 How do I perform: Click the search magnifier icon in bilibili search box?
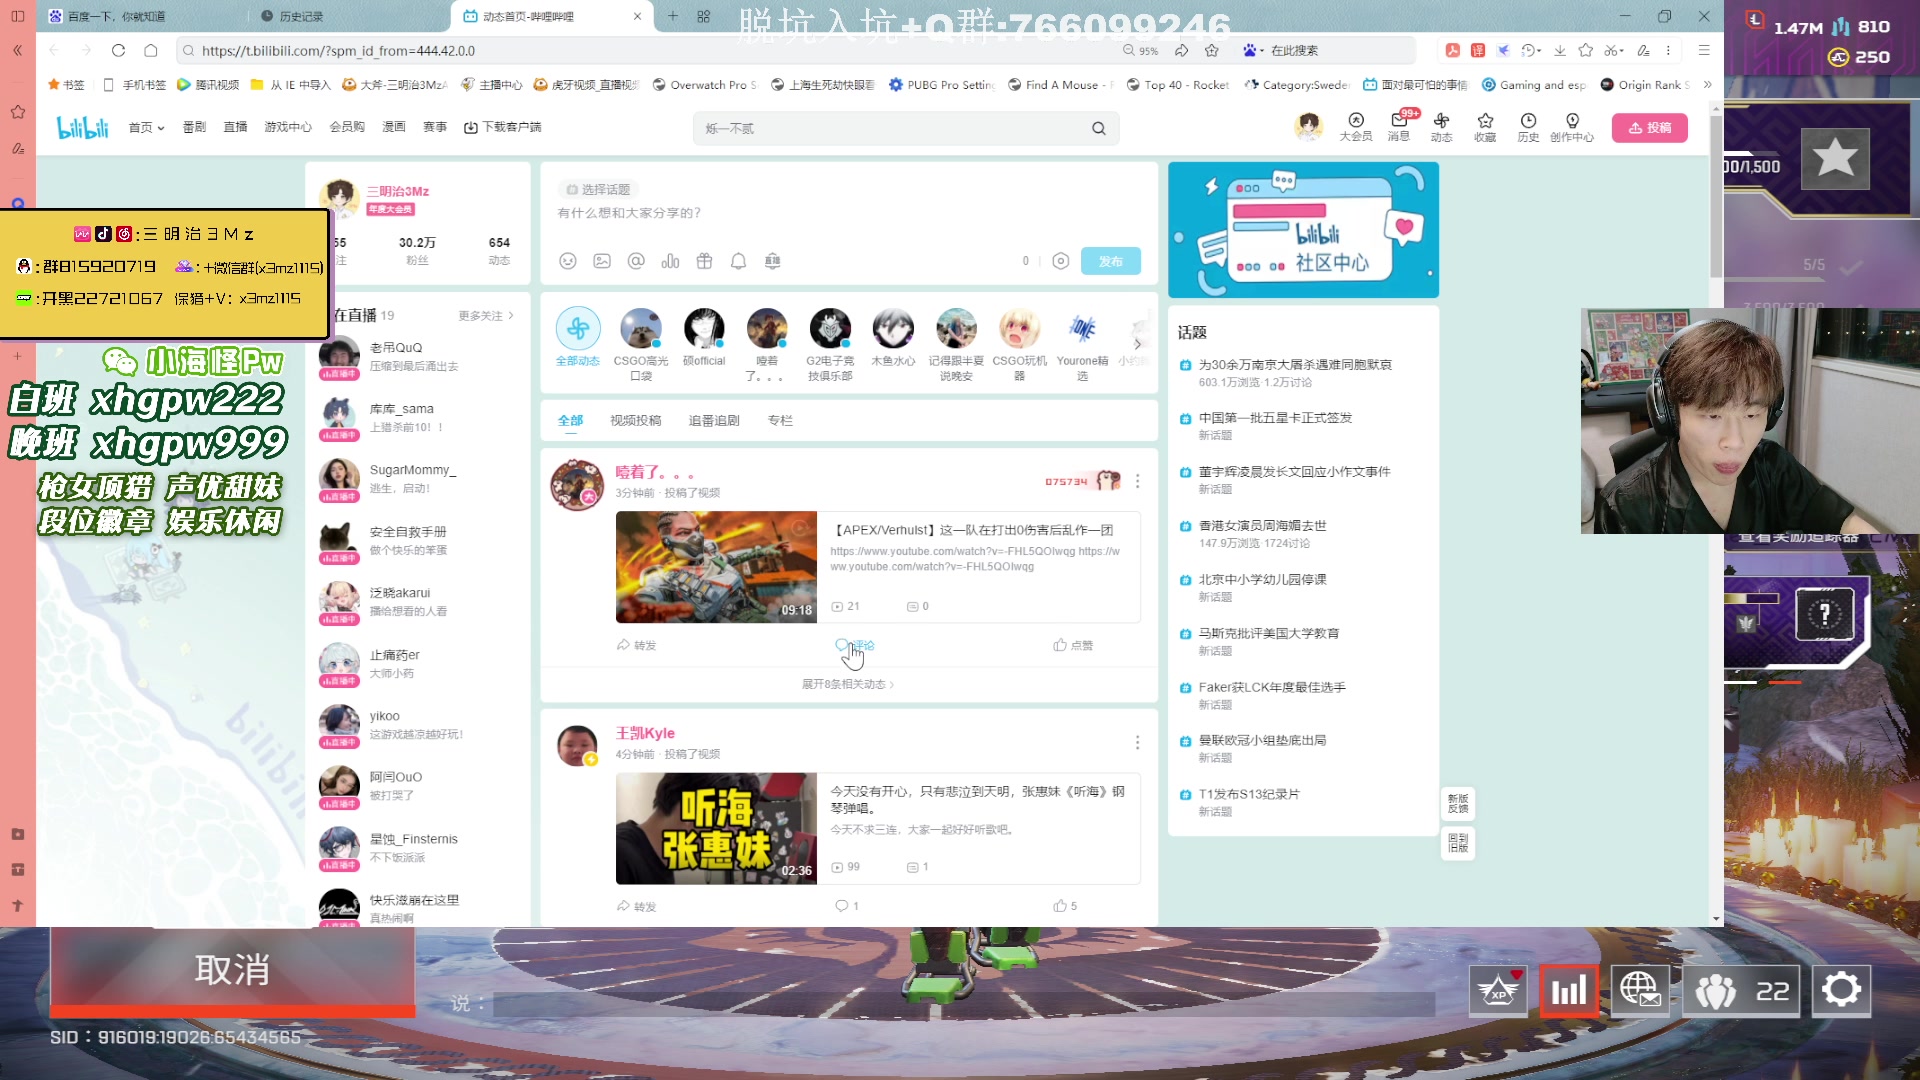pyautogui.click(x=1098, y=128)
